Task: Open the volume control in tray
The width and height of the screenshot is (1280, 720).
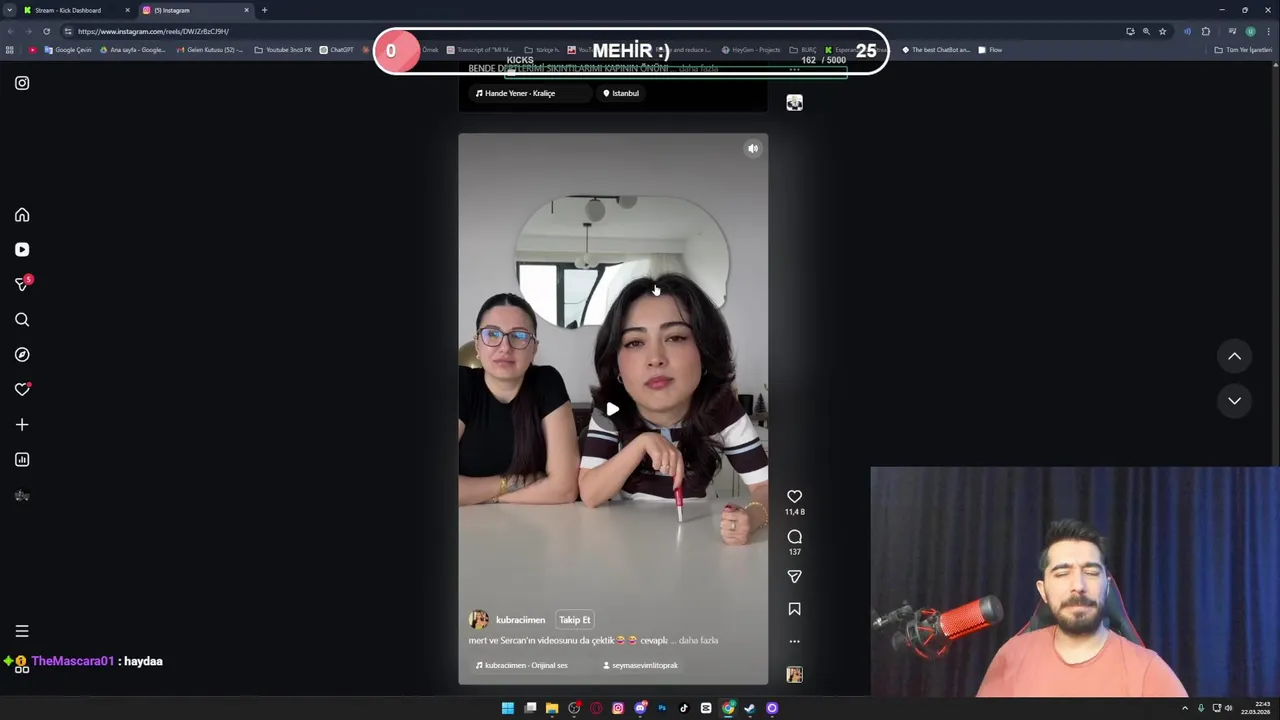Action: [1229, 708]
